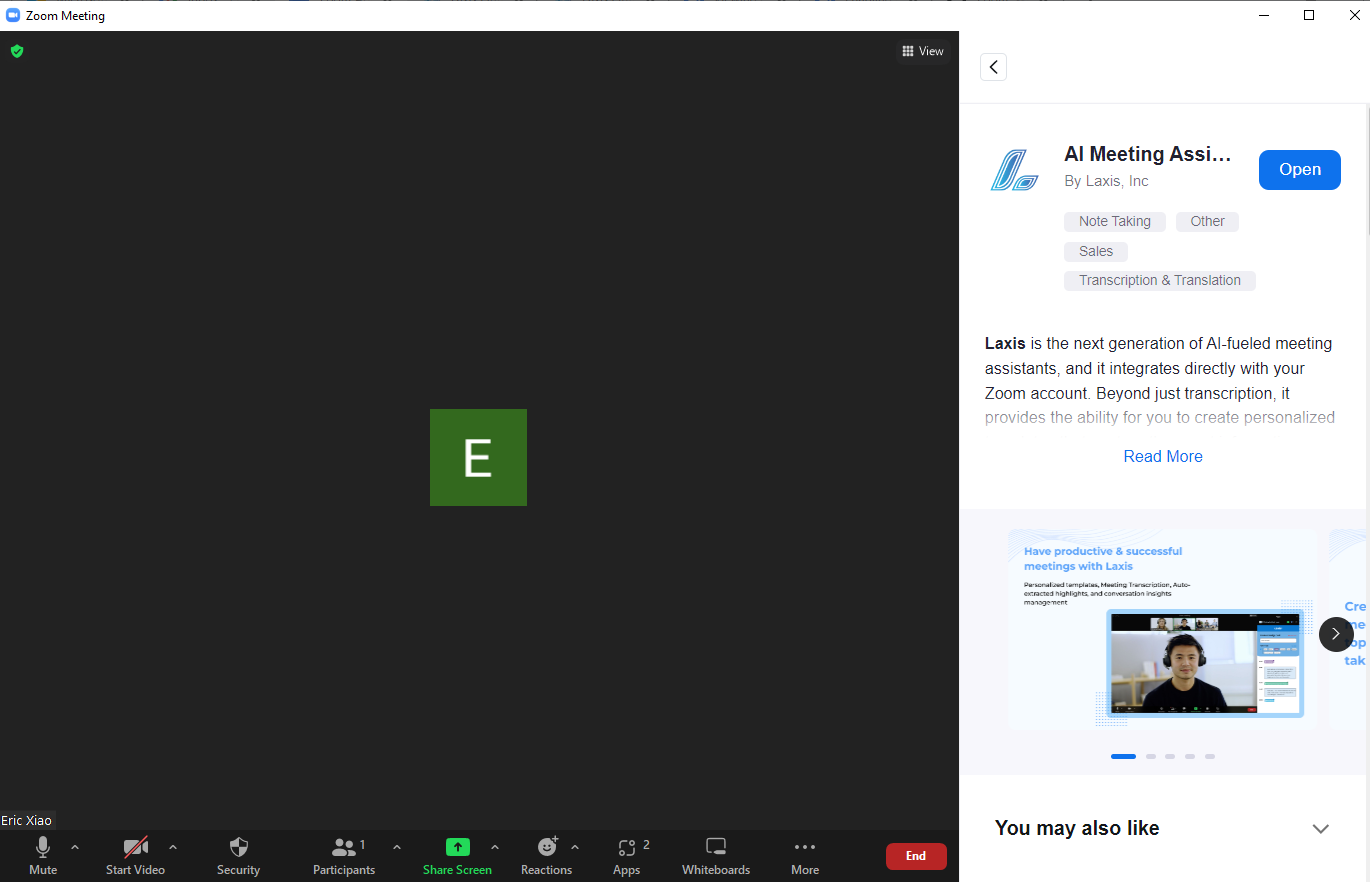Click AI Meeting Assi… app title
The height and width of the screenshot is (882, 1370).
pos(1148,154)
